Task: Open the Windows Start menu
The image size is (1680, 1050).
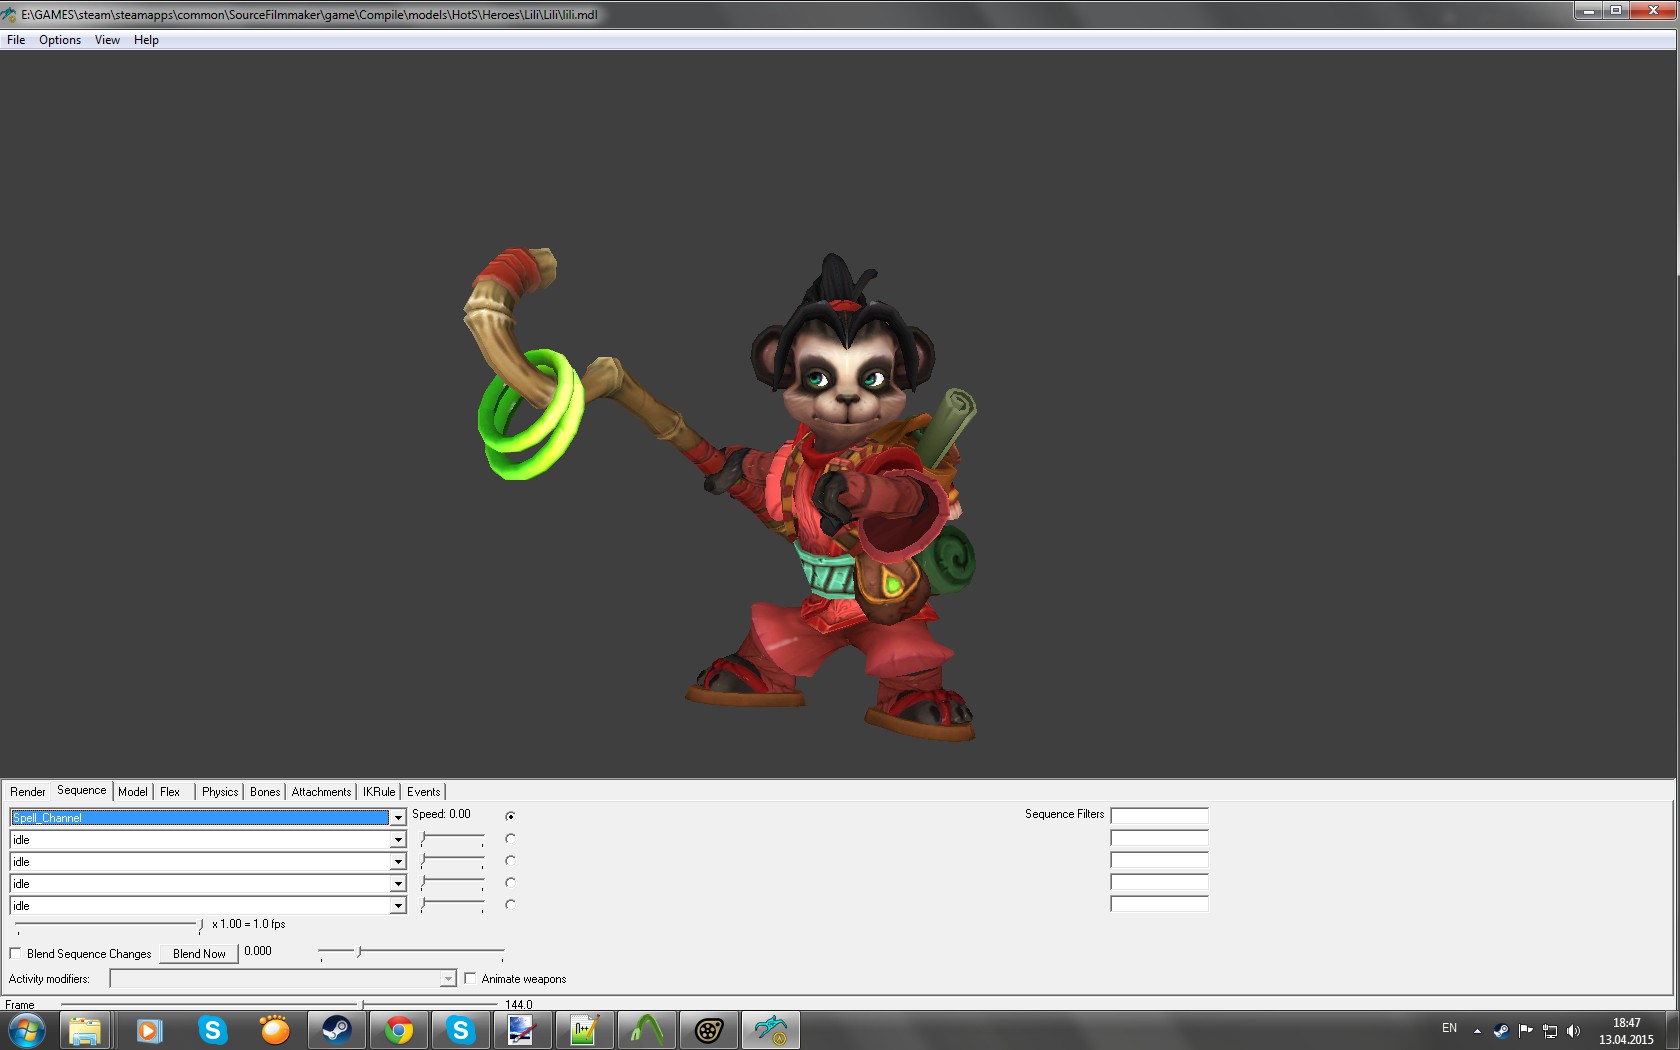Action: pos(26,1030)
